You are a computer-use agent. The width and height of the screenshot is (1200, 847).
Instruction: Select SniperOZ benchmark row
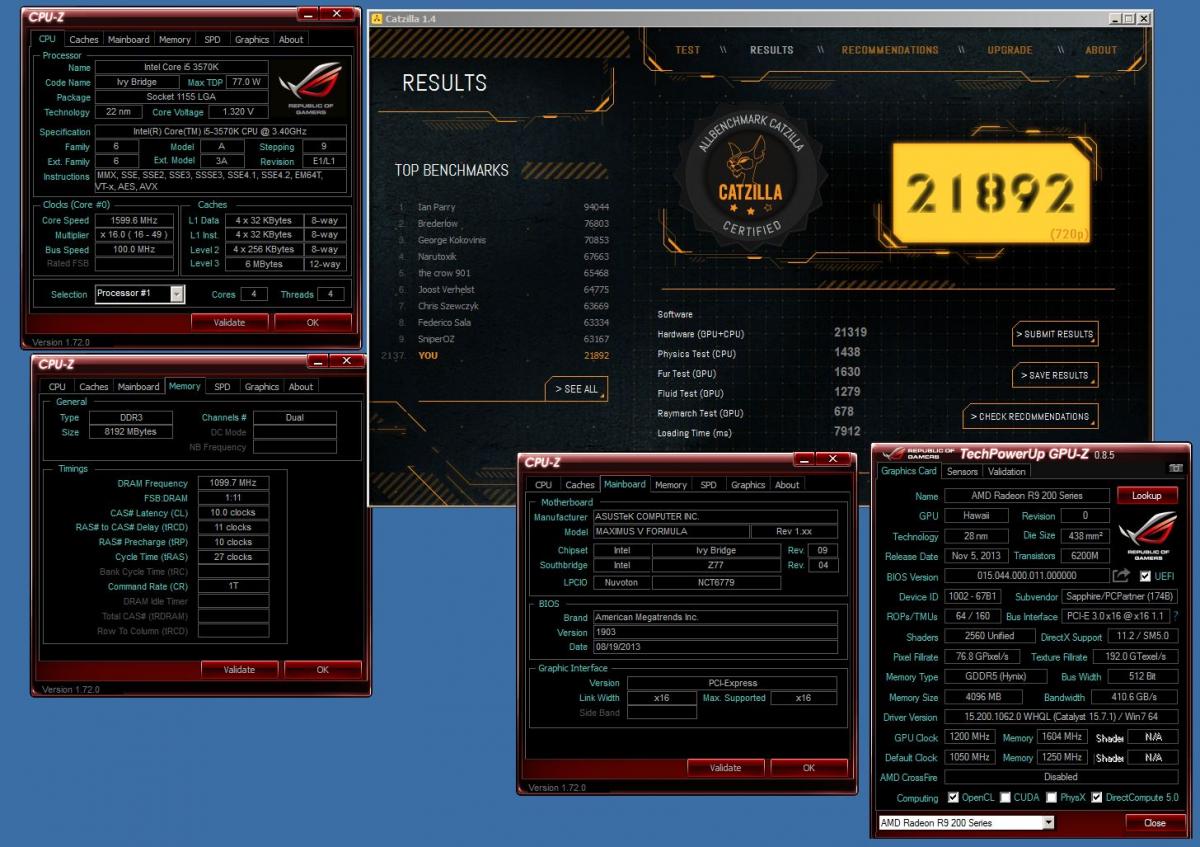(x=503, y=339)
